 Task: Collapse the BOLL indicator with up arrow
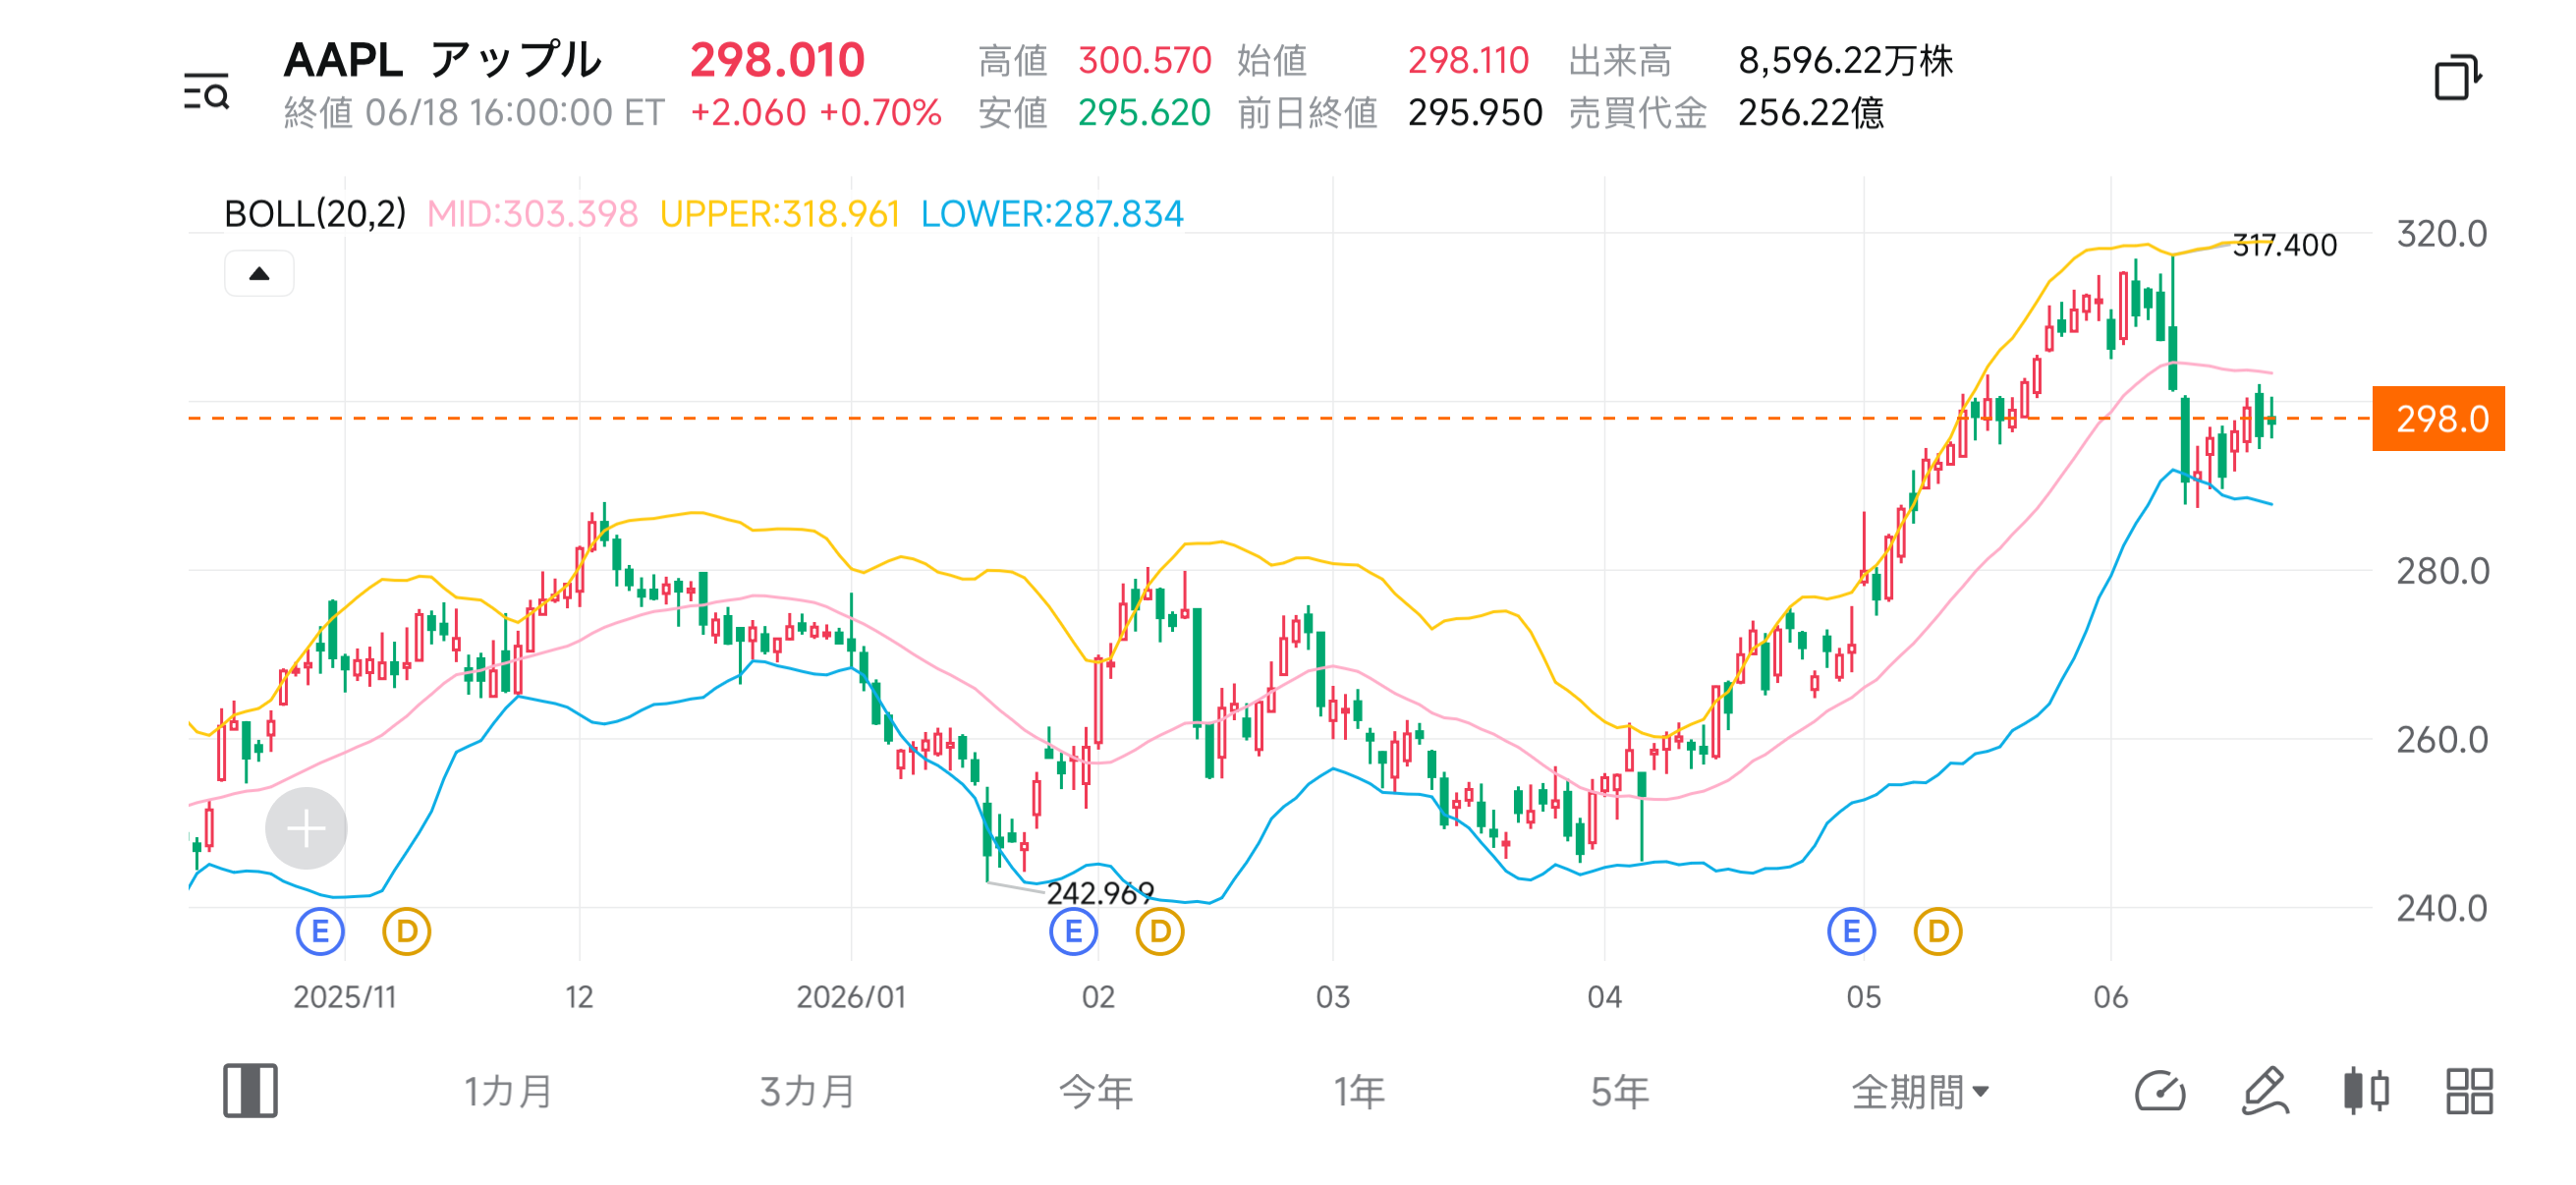(x=259, y=274)
